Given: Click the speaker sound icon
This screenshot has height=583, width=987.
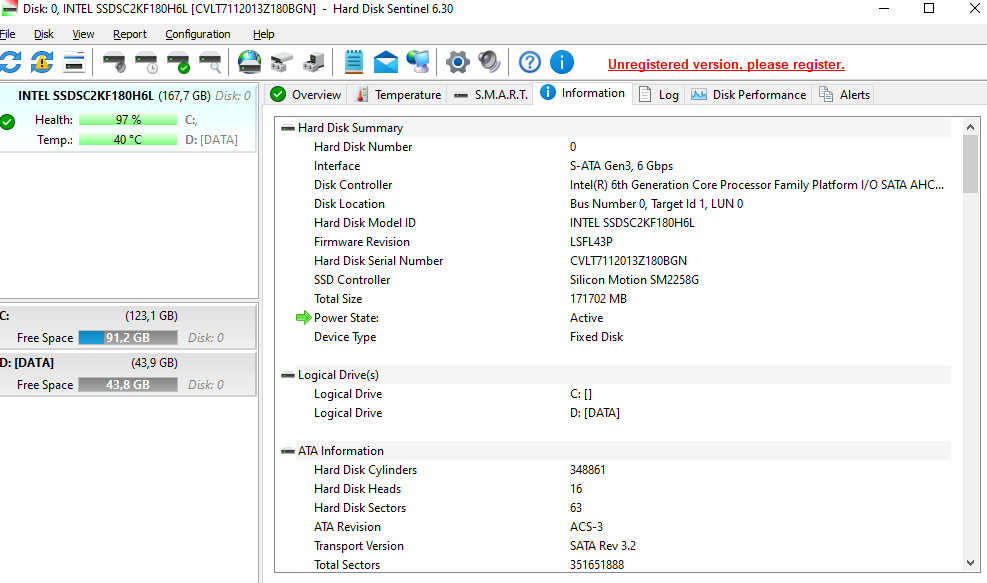Looking at the screenshot, I should tap(489, 62).
